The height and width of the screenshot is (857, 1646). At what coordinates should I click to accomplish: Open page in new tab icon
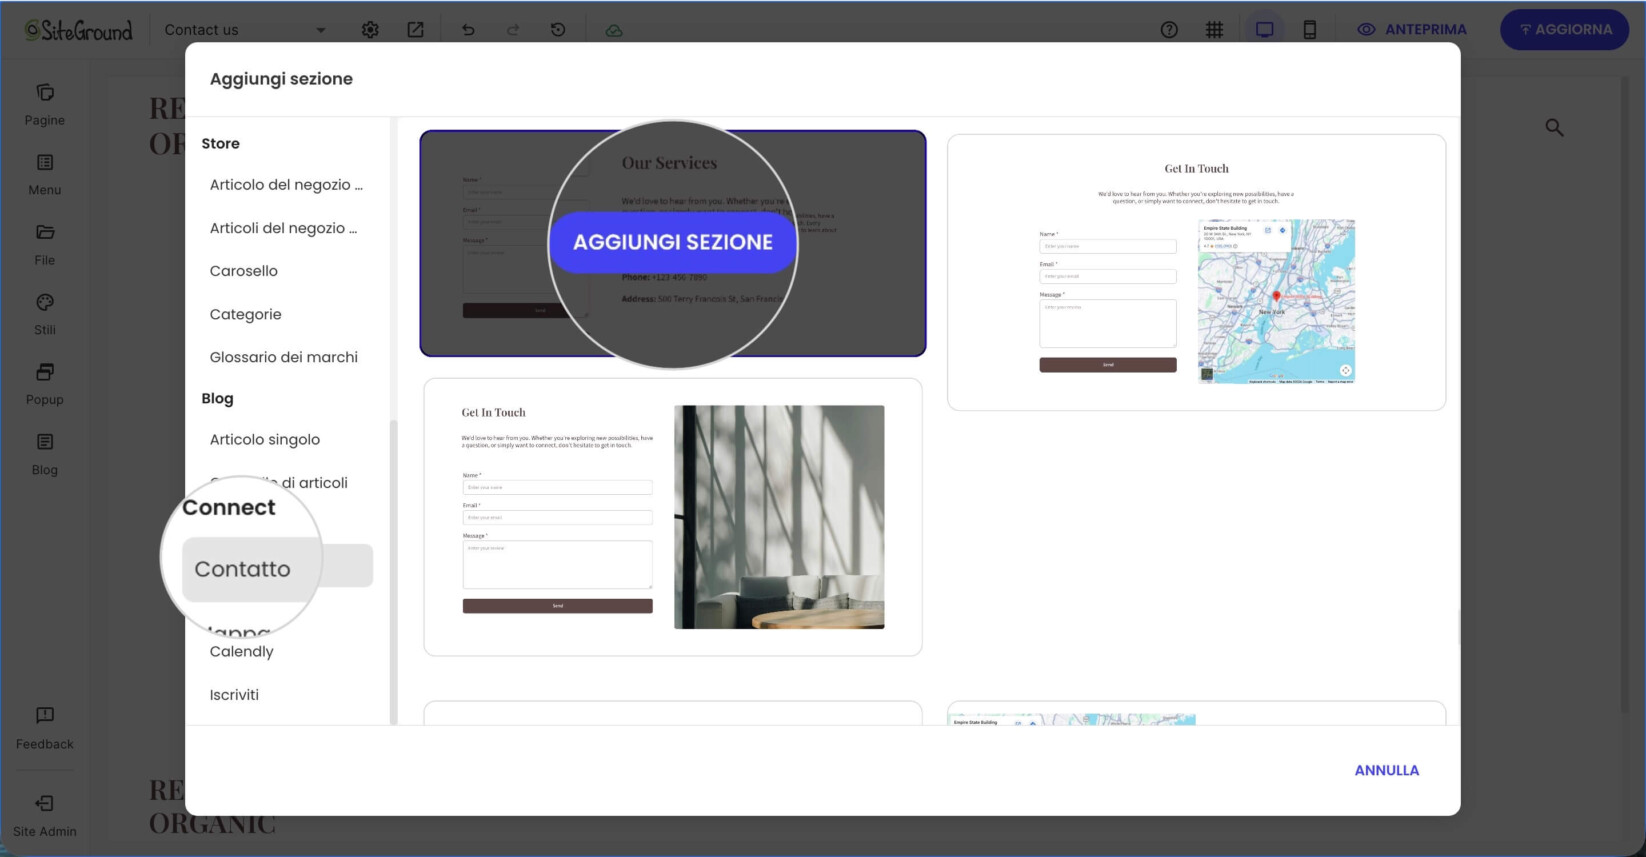pos(415,30)
